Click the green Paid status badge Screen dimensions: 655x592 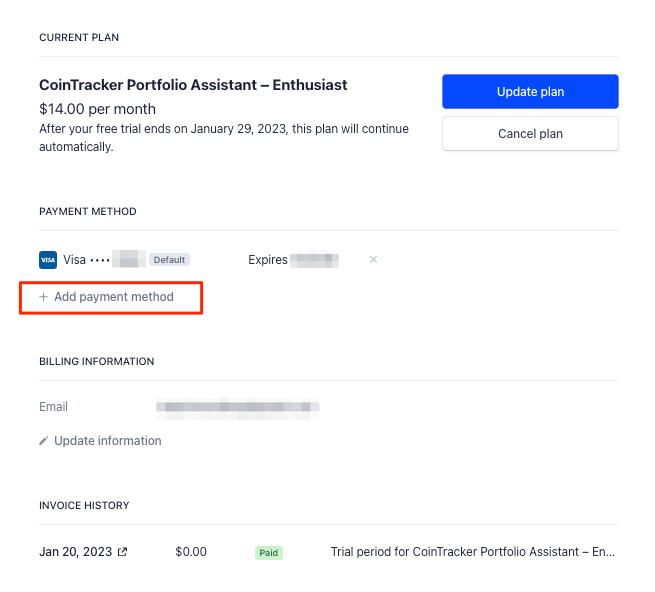[x=269, y=553]
